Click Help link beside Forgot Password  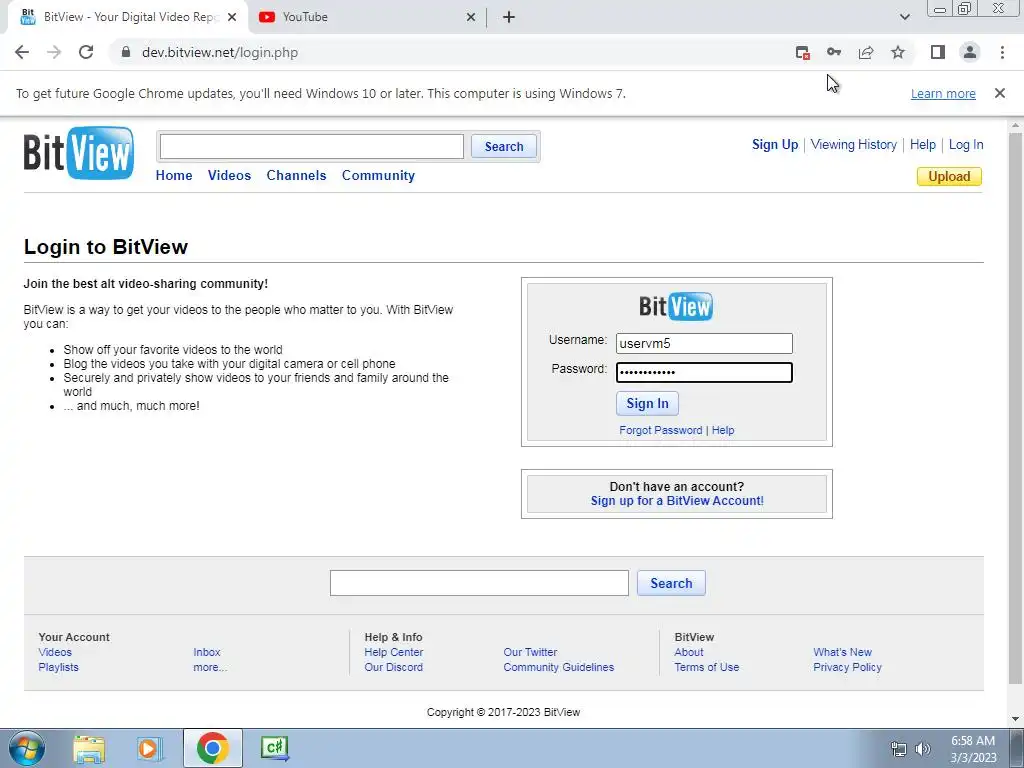[x=723, y=430]
